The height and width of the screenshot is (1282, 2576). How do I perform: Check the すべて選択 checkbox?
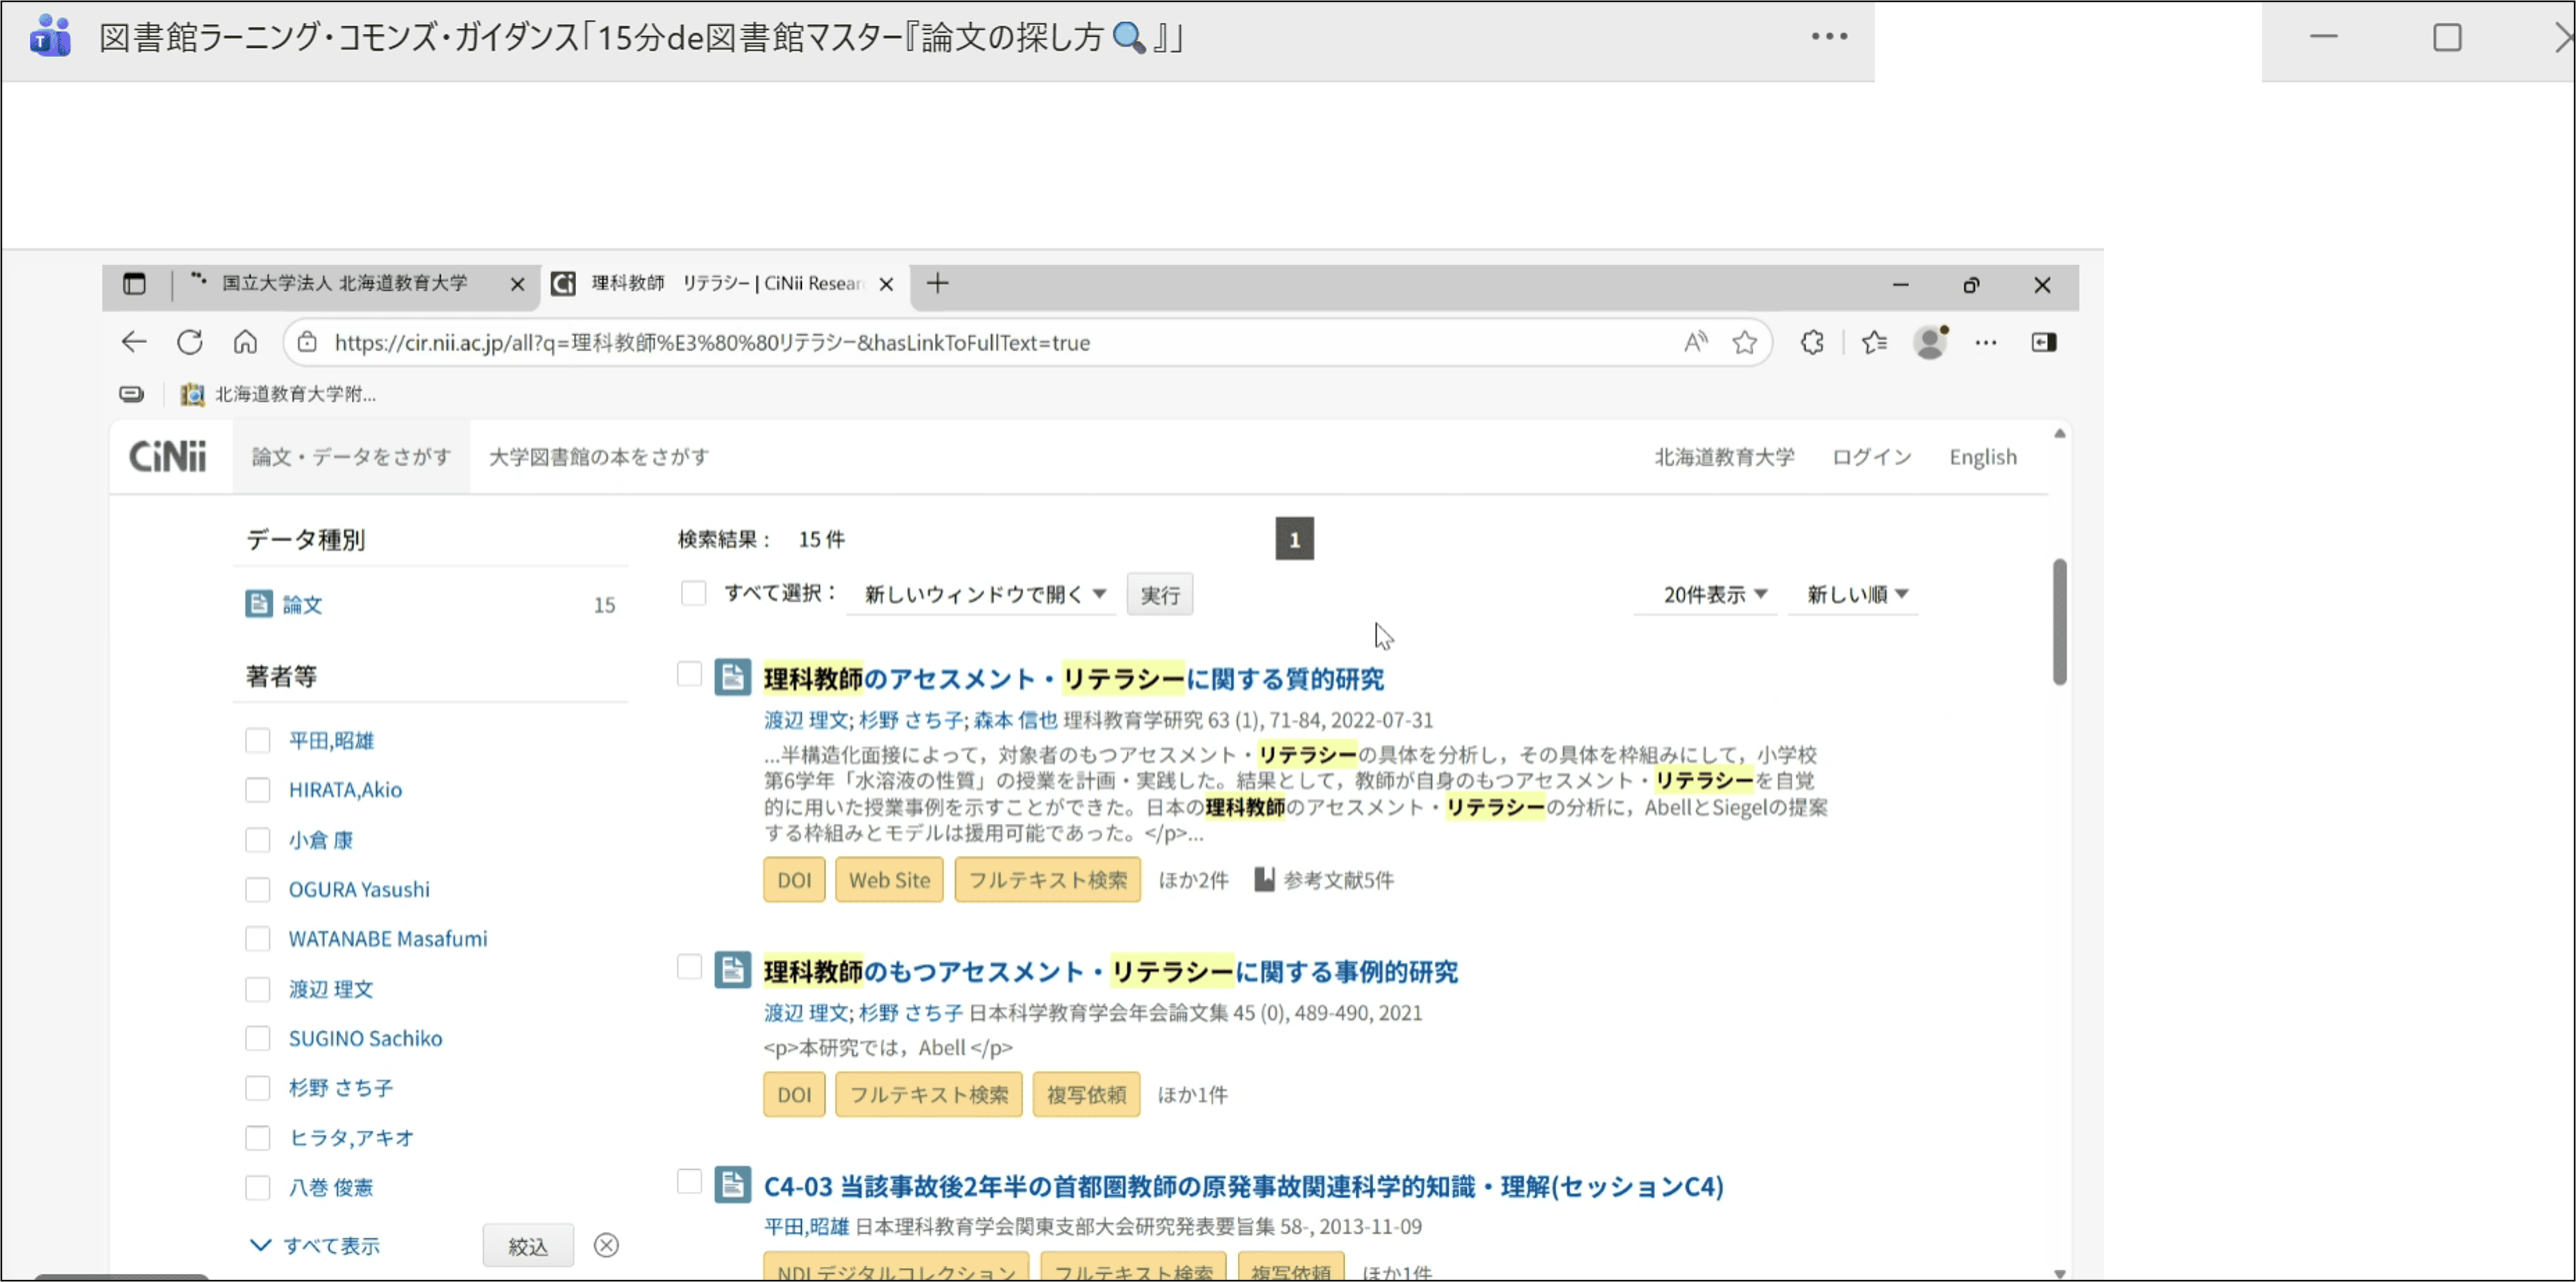click(693, 594)
